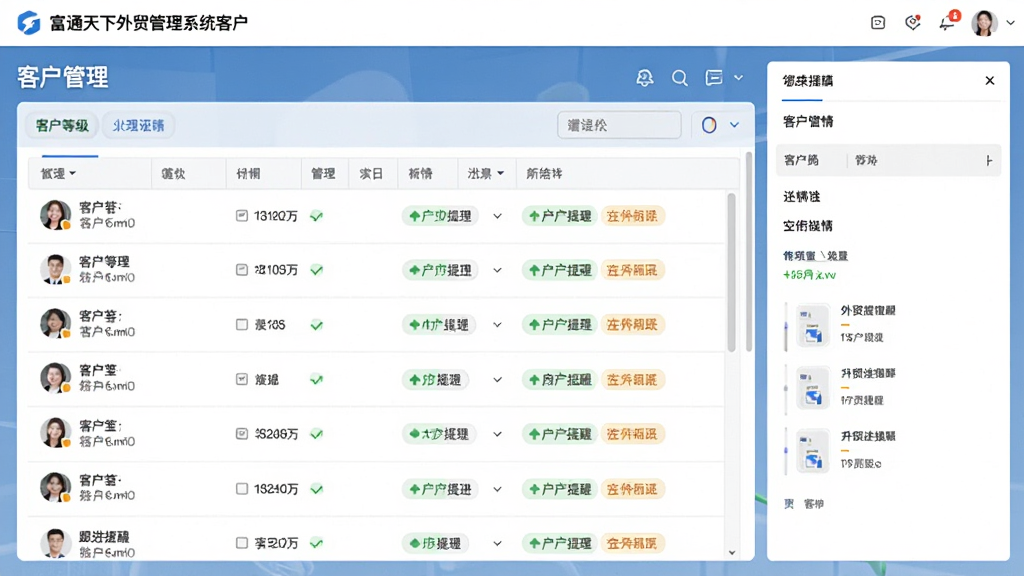Open the notification bell with the red badge
The width and height of the screenshot is (1024, 576).
click(x=947, y=23)
